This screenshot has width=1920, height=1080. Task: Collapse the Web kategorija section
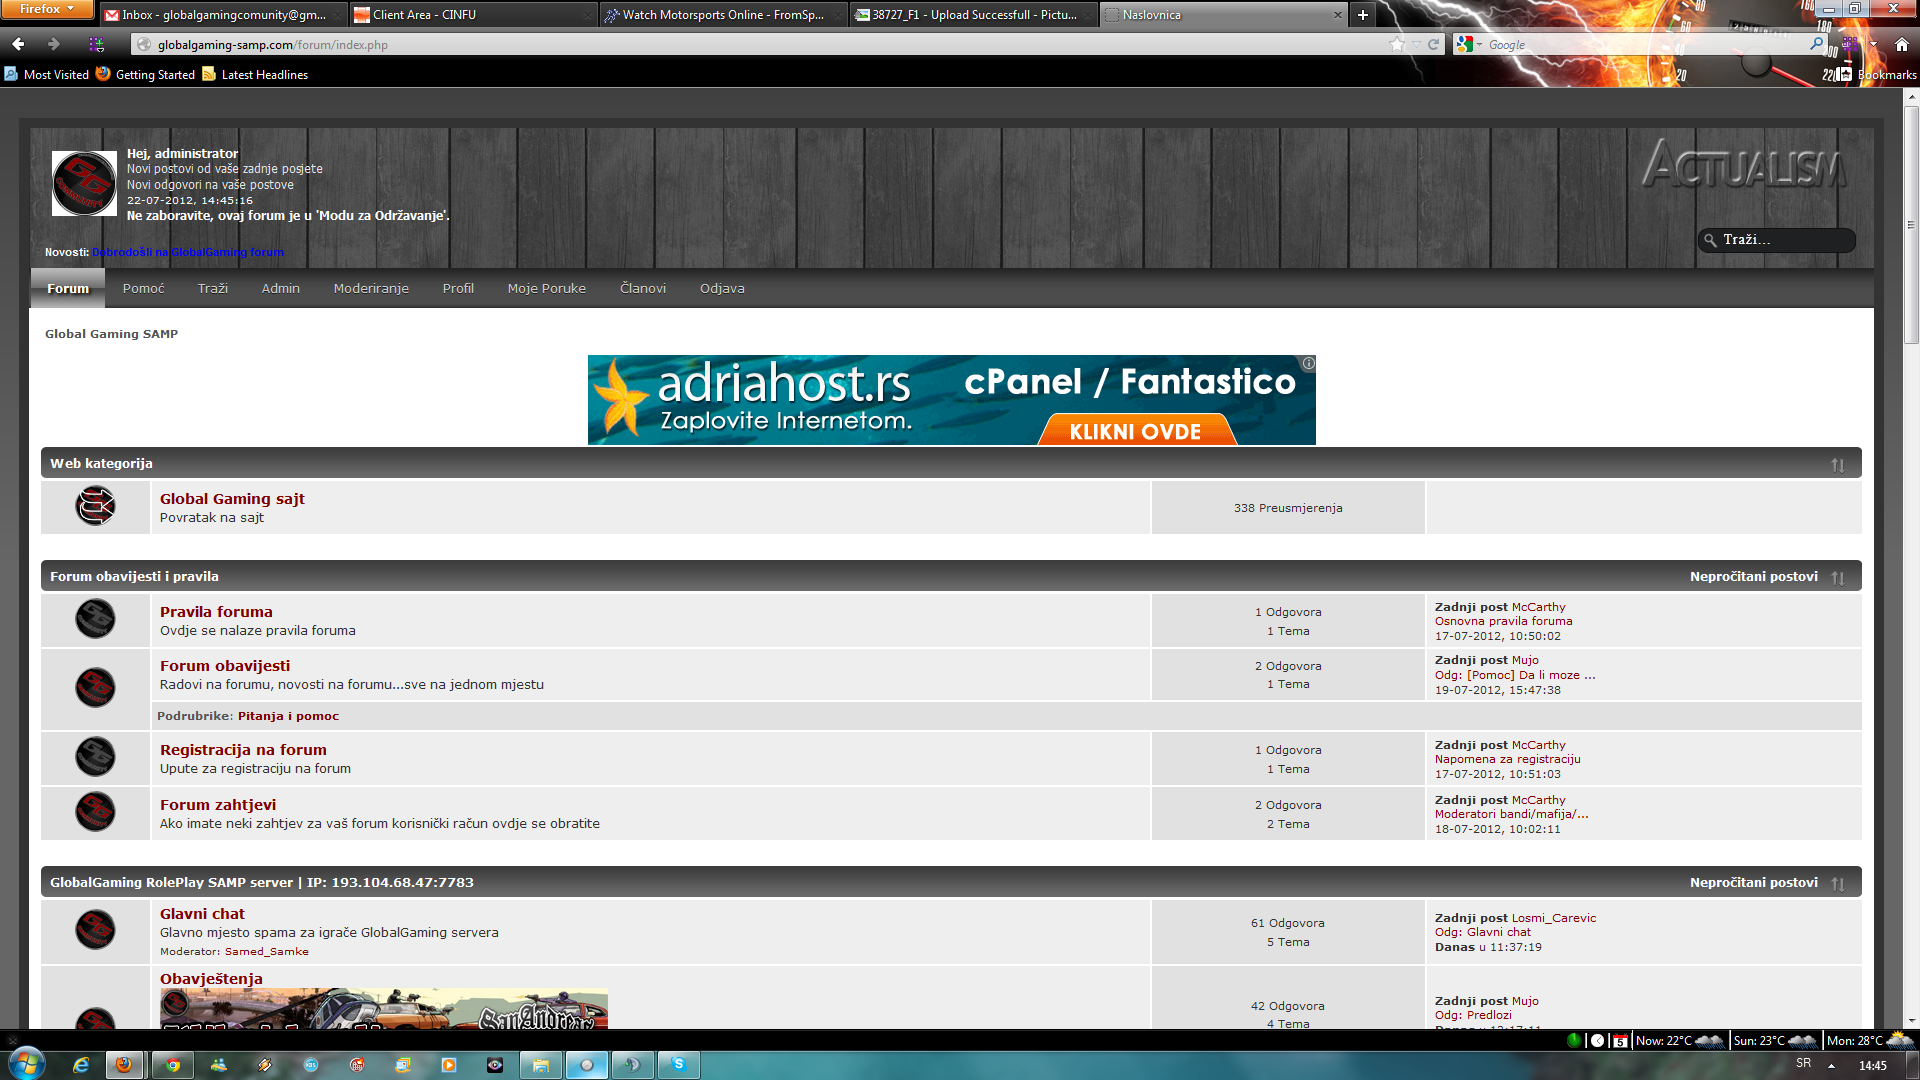(x=1837, y=465)
